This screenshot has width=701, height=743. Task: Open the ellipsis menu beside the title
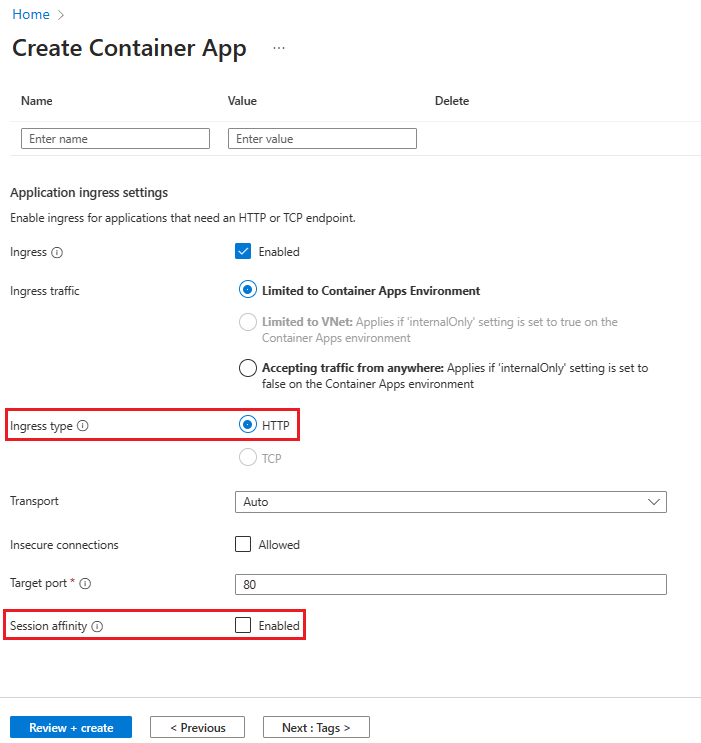pyautogui.click(x=279, y=48)
